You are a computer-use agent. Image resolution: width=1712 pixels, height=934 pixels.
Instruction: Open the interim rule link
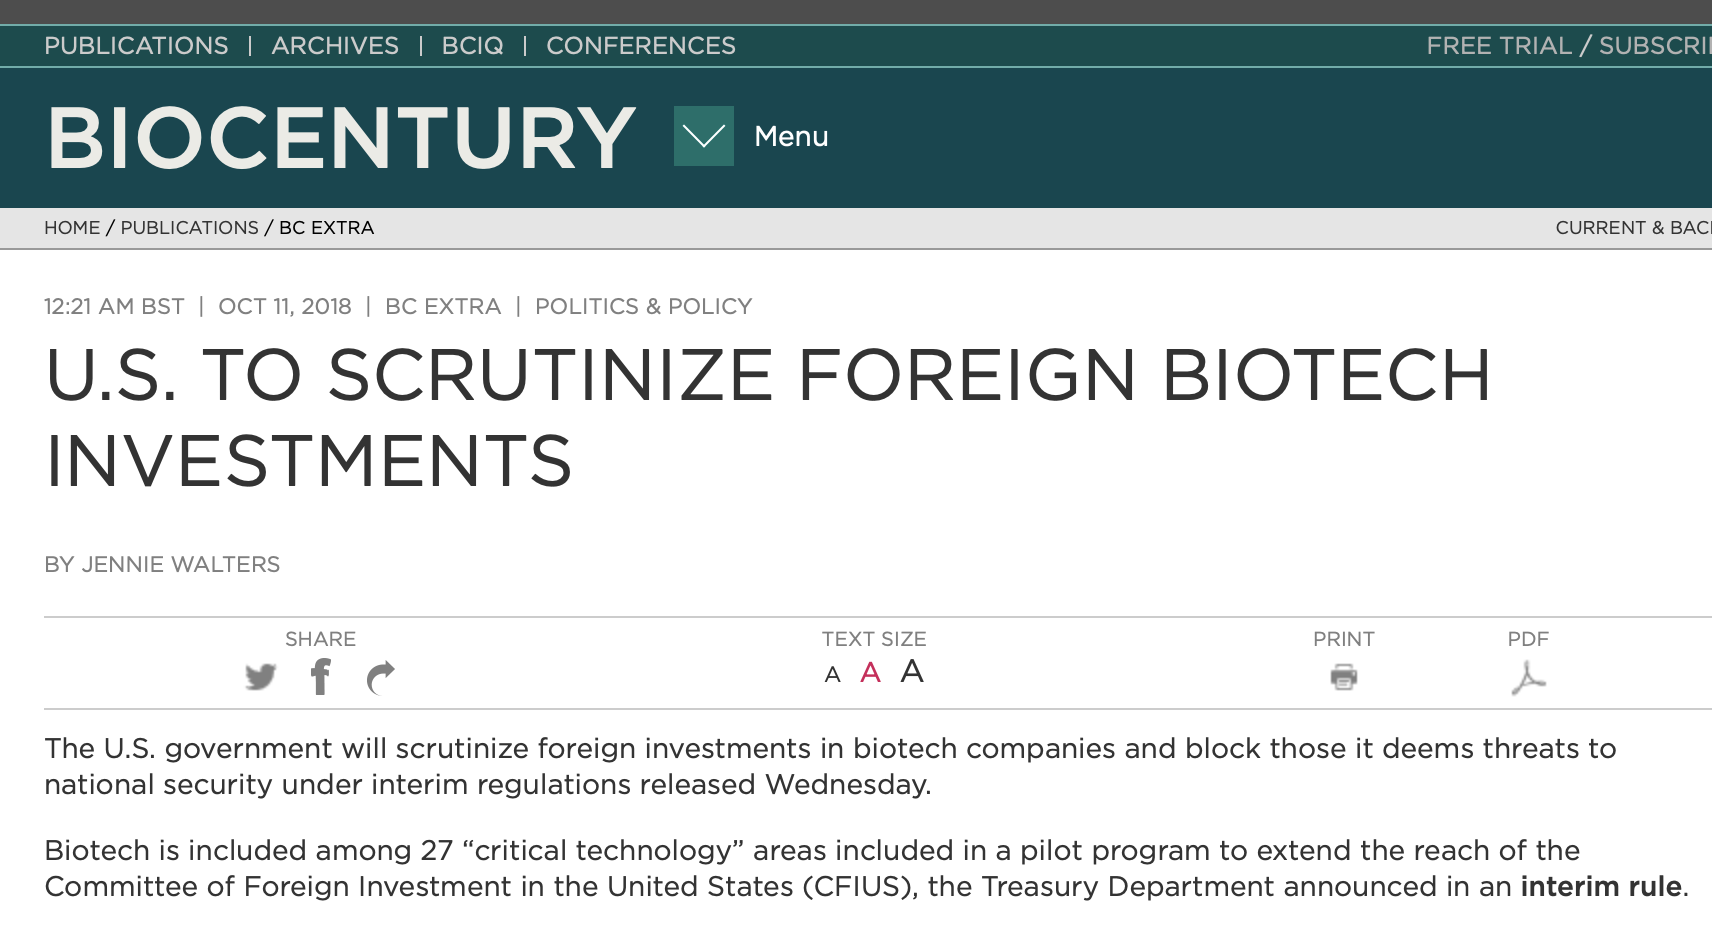point(1600,887)
